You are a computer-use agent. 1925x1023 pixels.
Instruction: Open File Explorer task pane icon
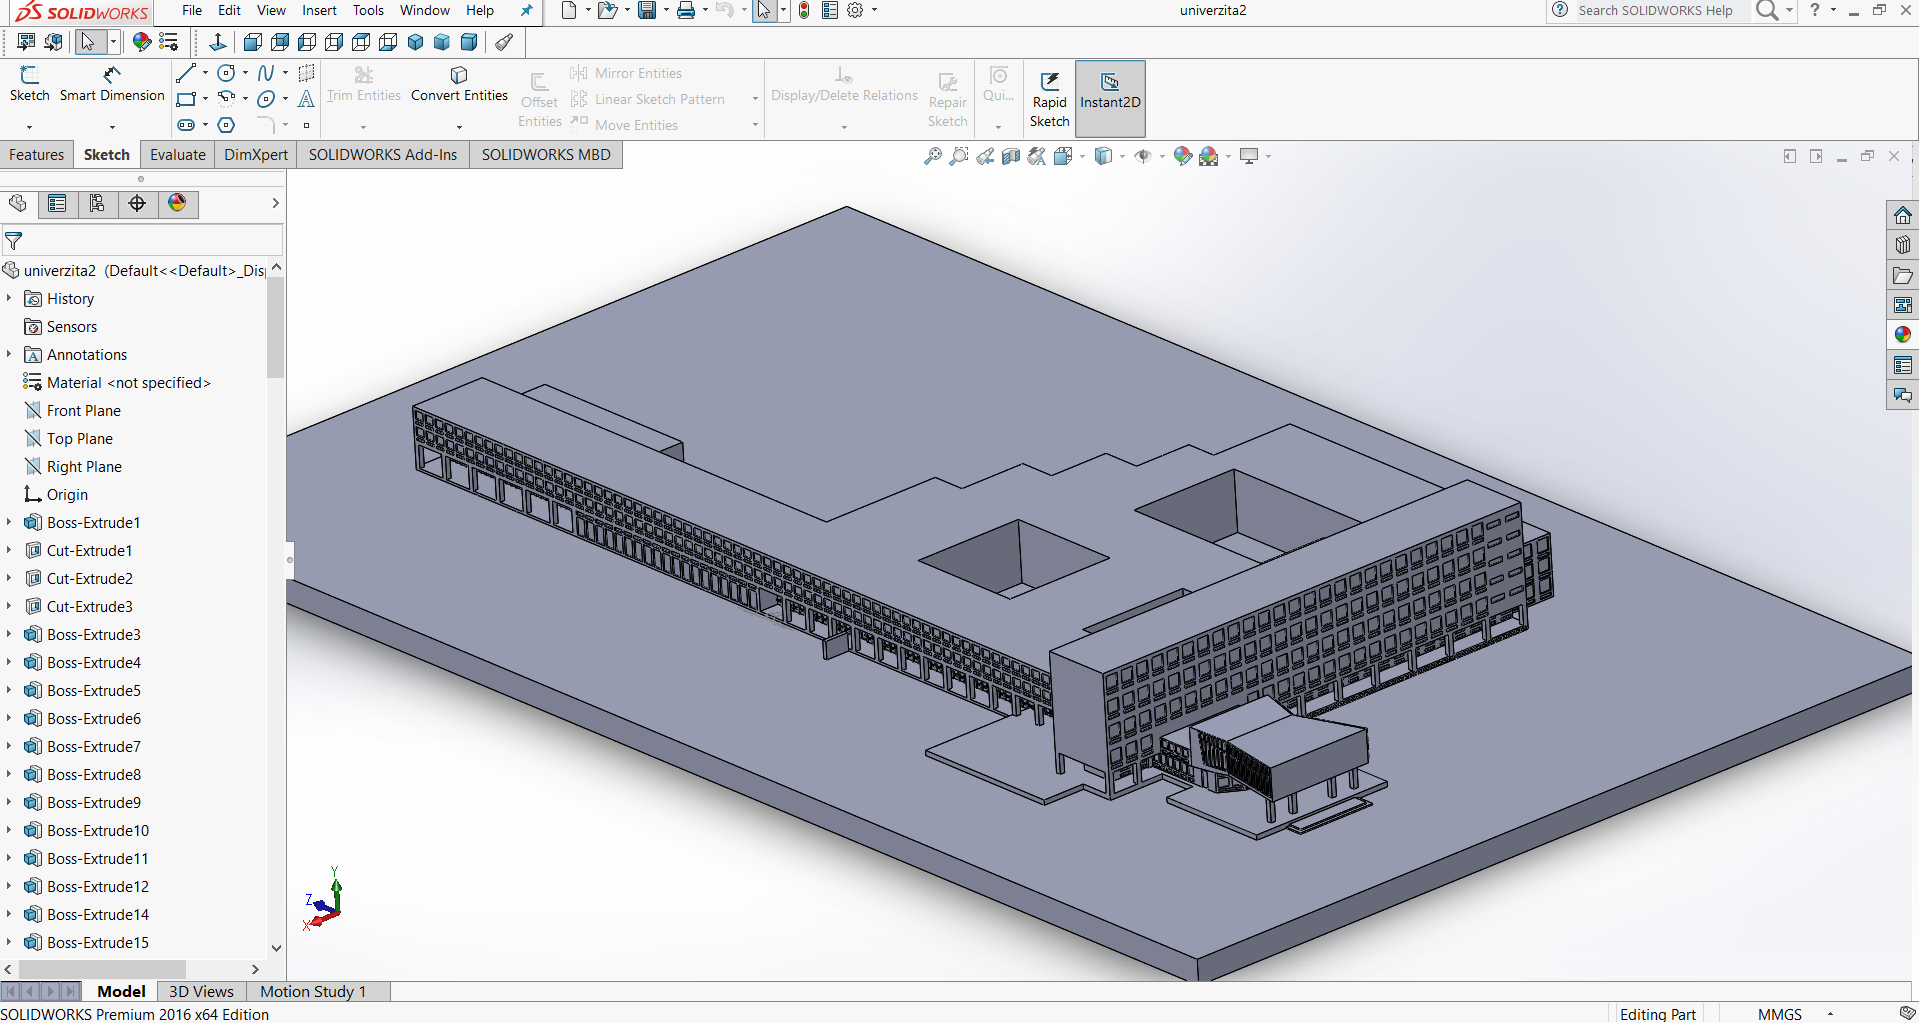click(x=1903, y=275)
